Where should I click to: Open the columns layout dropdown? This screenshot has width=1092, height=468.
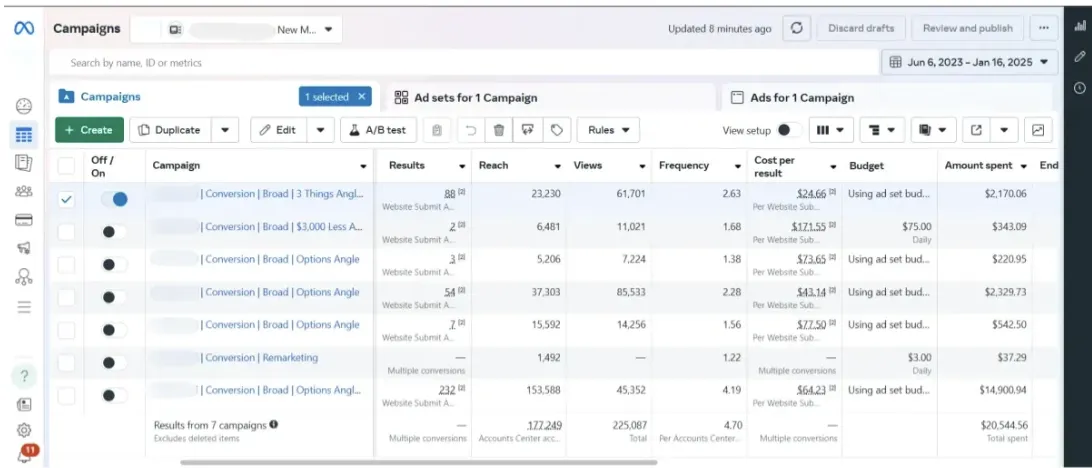829,130
